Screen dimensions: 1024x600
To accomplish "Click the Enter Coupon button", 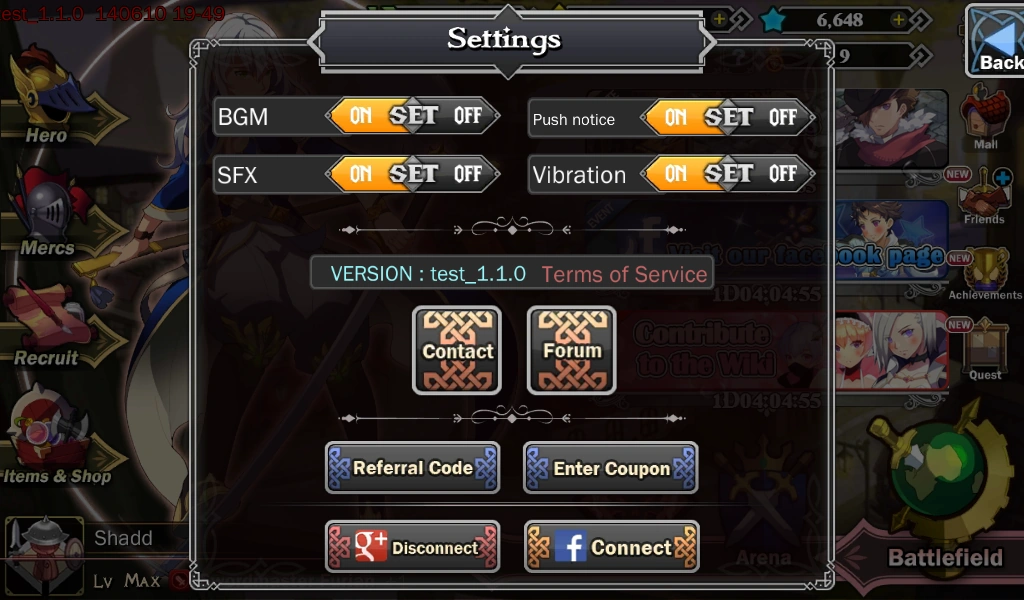I will pos(611,467).
